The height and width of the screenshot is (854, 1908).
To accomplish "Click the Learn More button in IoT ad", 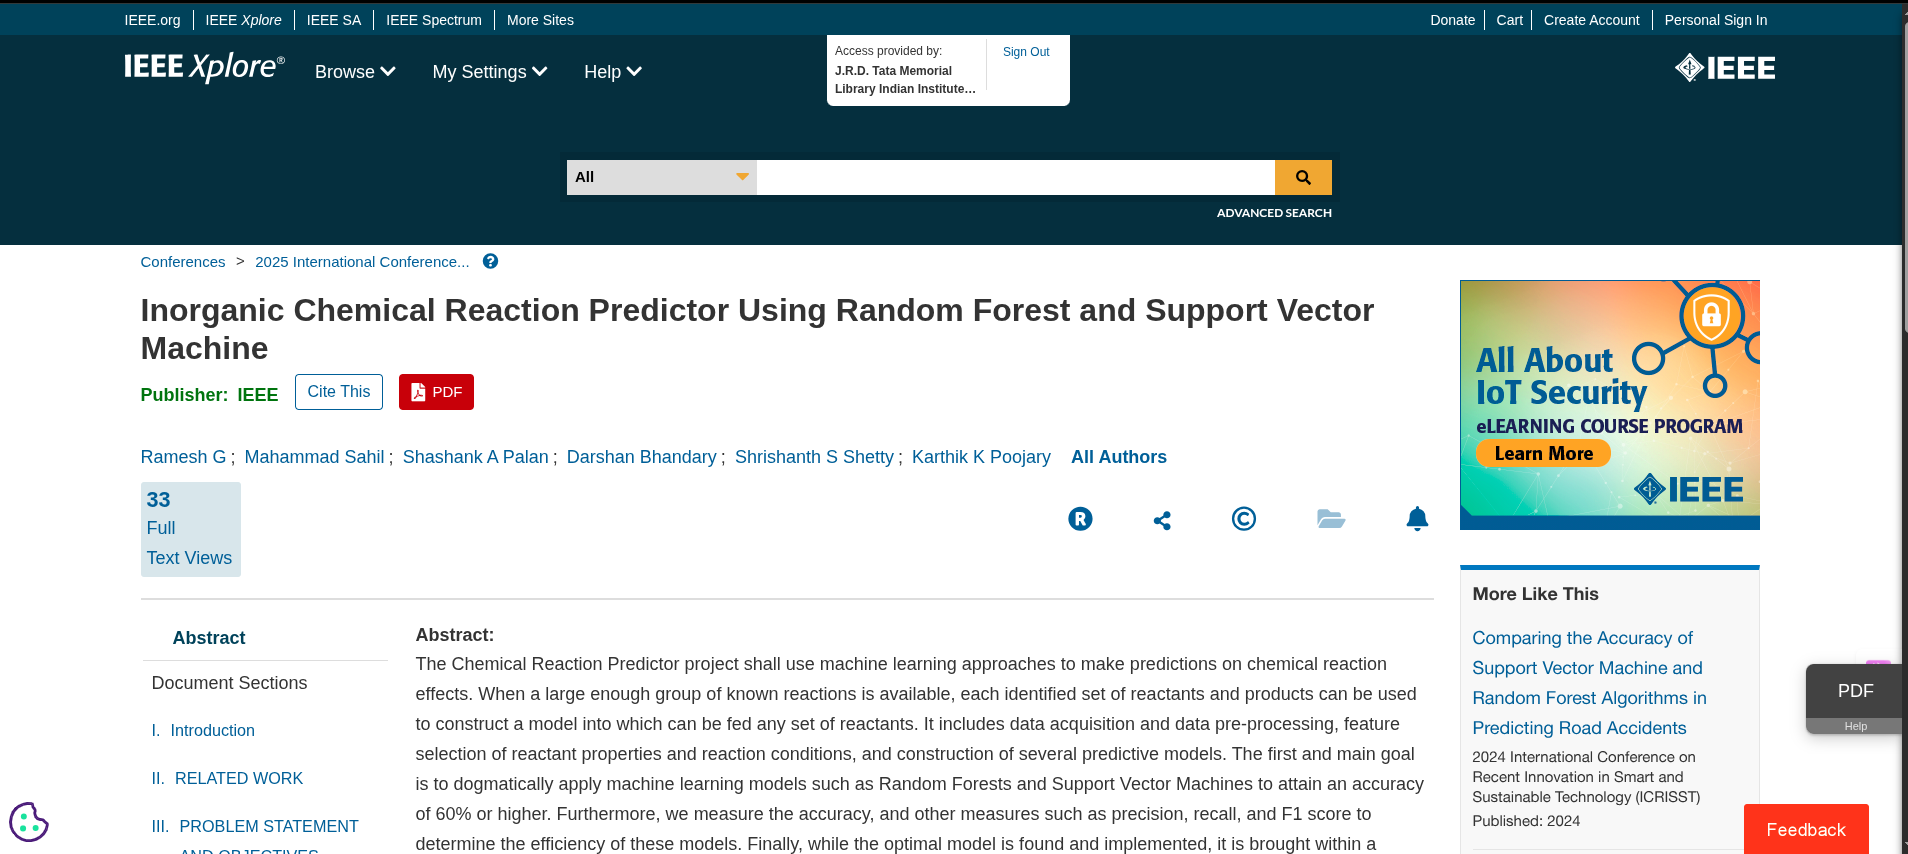I will point(1542,453).
